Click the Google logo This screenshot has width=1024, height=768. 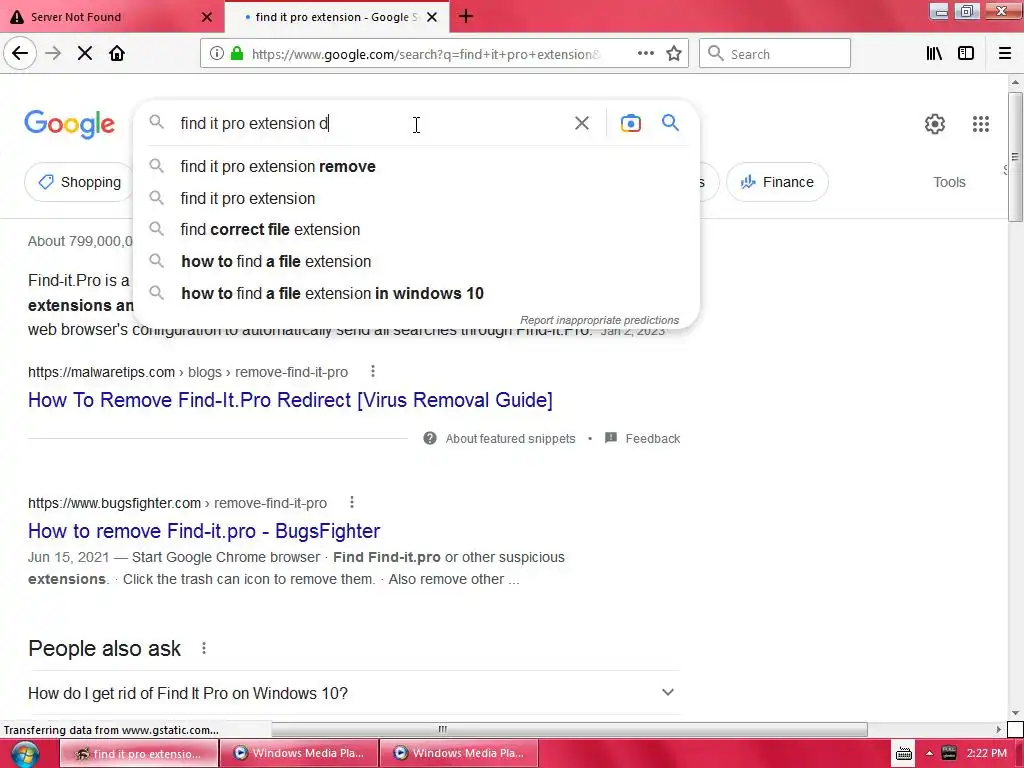point(69,124)
